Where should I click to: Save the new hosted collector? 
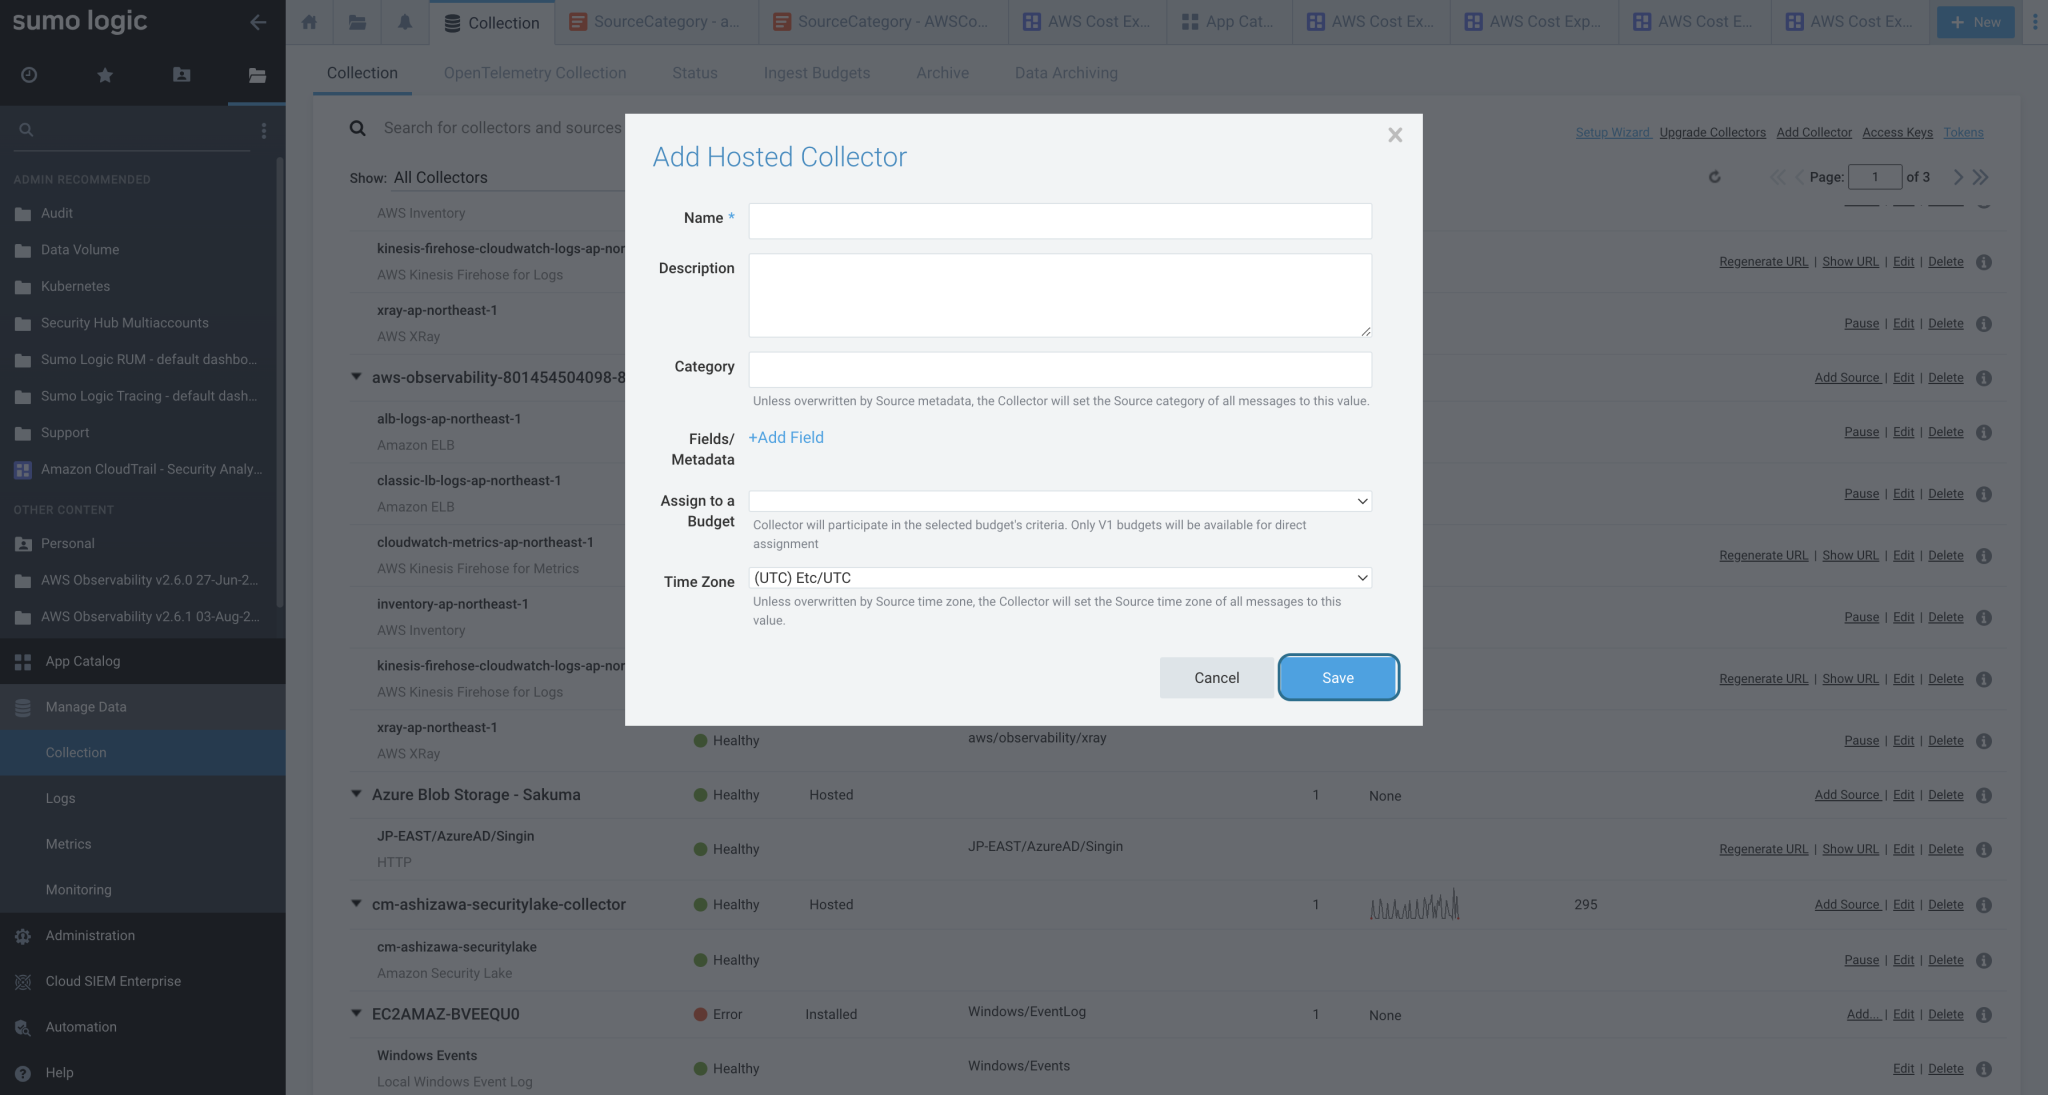tap(1337, 677)
